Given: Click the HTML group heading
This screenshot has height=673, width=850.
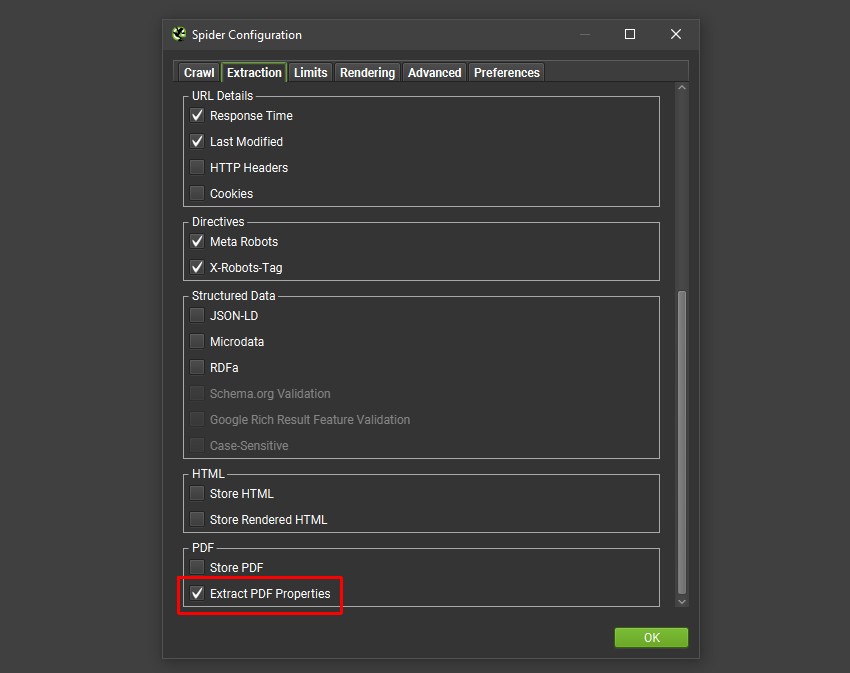Looking at the screenshot, I should pyautogui.click(x=208, y=474).
